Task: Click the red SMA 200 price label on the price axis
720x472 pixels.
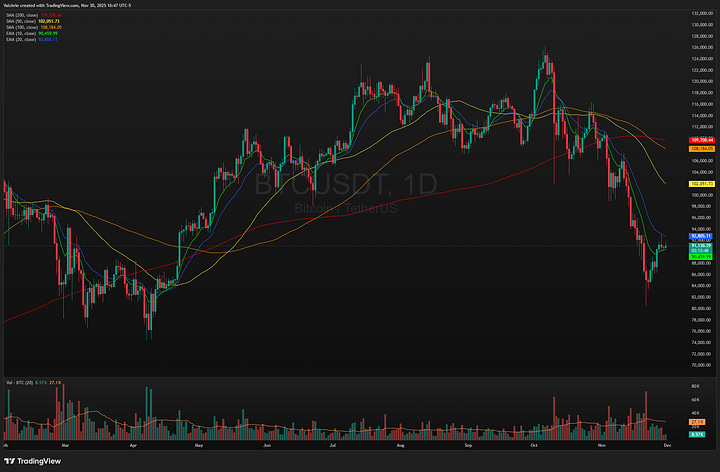Action: tap(702, 140)
